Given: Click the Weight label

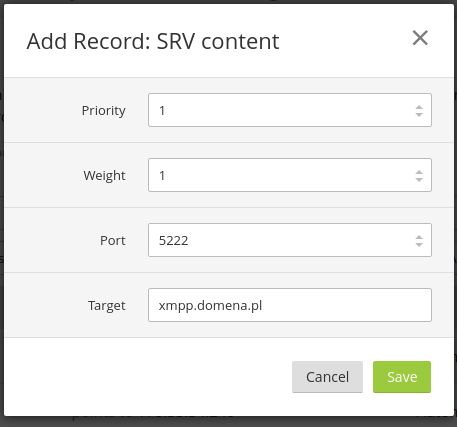Looking at the screenshot, I should [x=104, y=175].
